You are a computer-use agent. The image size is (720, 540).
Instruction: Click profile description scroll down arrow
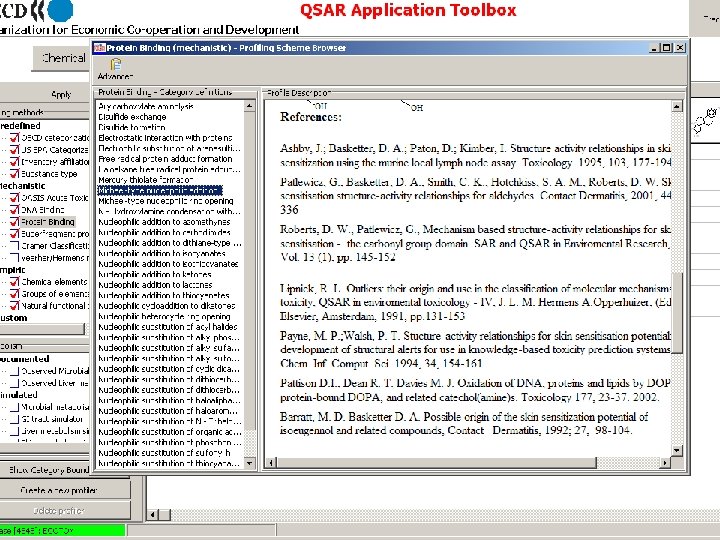(677, 451)
